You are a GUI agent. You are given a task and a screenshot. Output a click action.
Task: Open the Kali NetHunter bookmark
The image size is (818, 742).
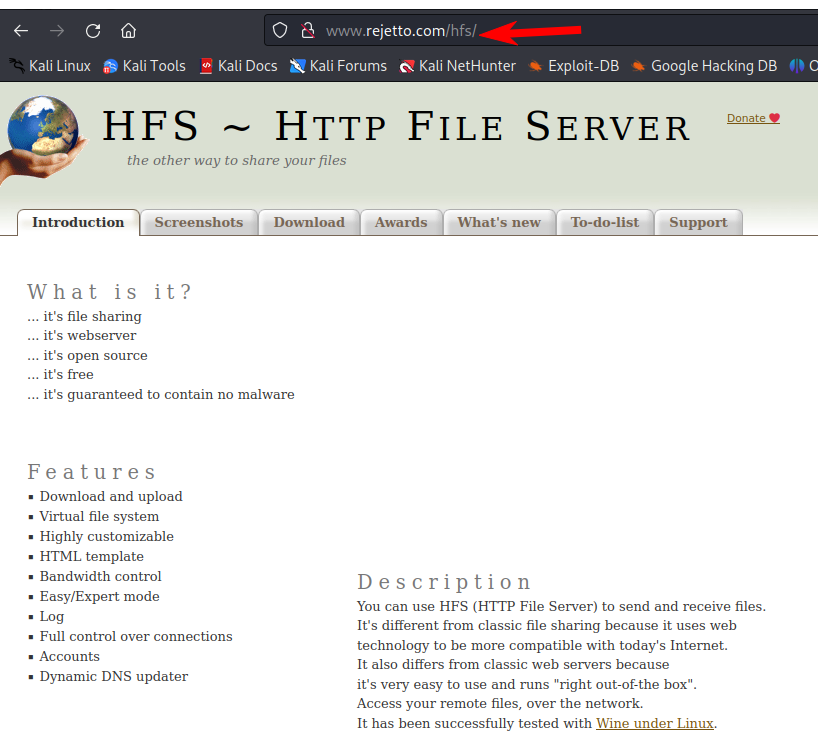[x=458, y=66]
